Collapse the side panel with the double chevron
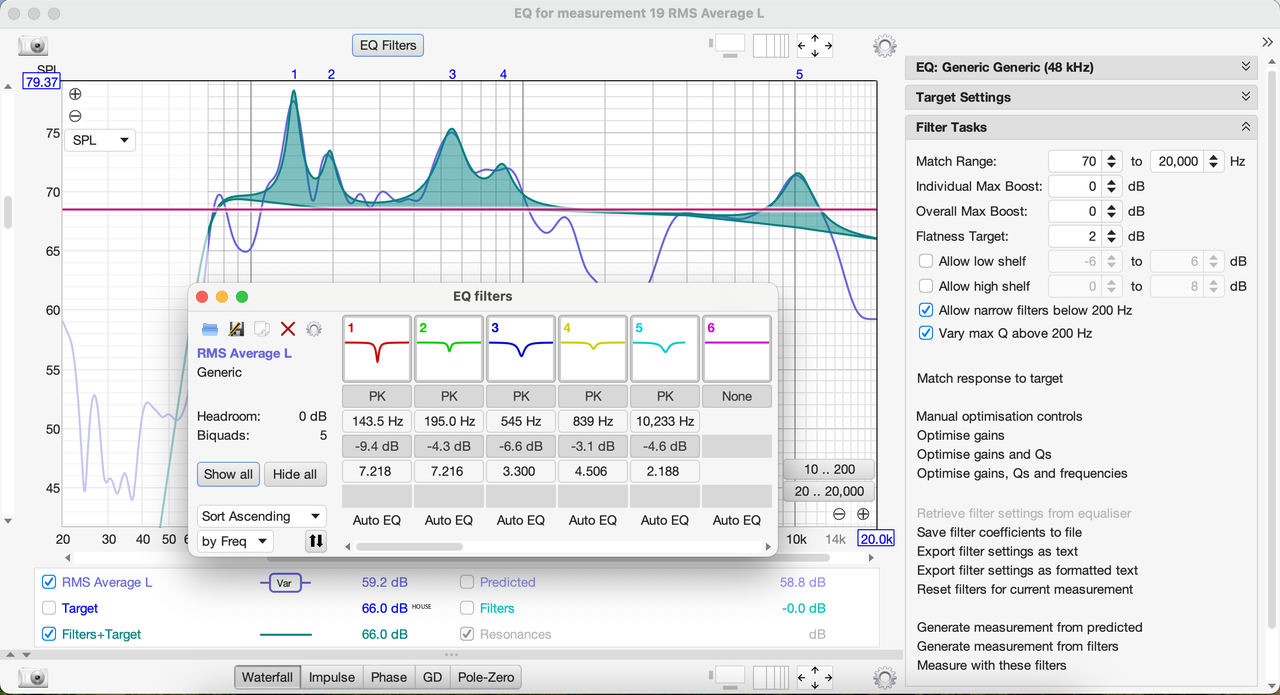 click(1267, 41)
